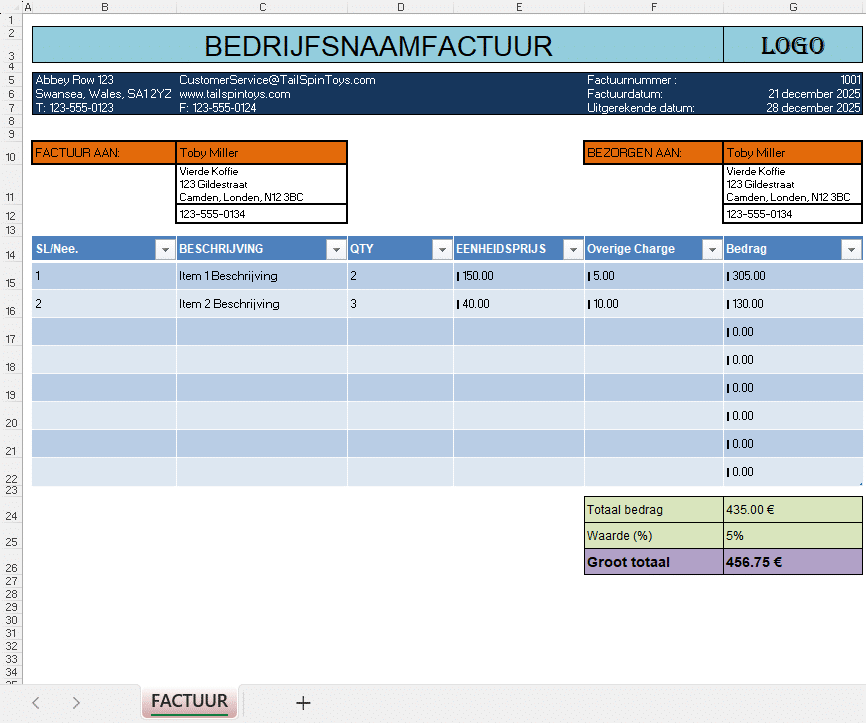Switch to the FACTUUR sheet tab
This screenshot has width=866, height=723.
pos(189,702)
